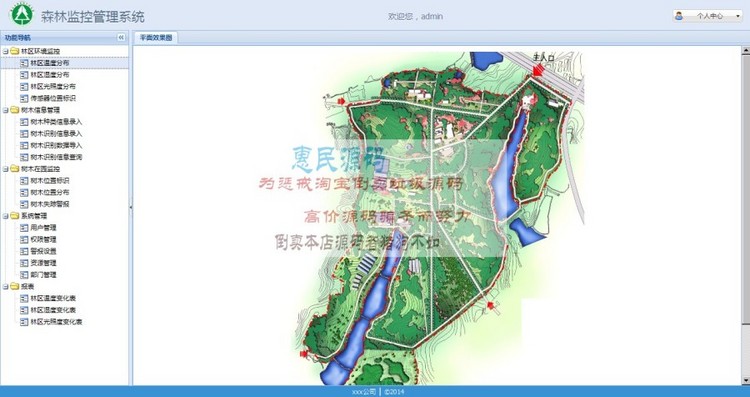Open the 个人中心 dropdown menu
The height and width of the screenshot is (397, 750).
(x=708, y=16)
